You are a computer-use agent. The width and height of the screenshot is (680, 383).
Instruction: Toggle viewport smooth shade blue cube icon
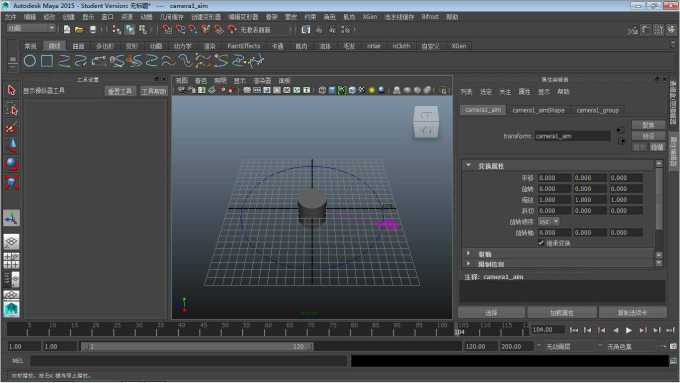point(332,90)
